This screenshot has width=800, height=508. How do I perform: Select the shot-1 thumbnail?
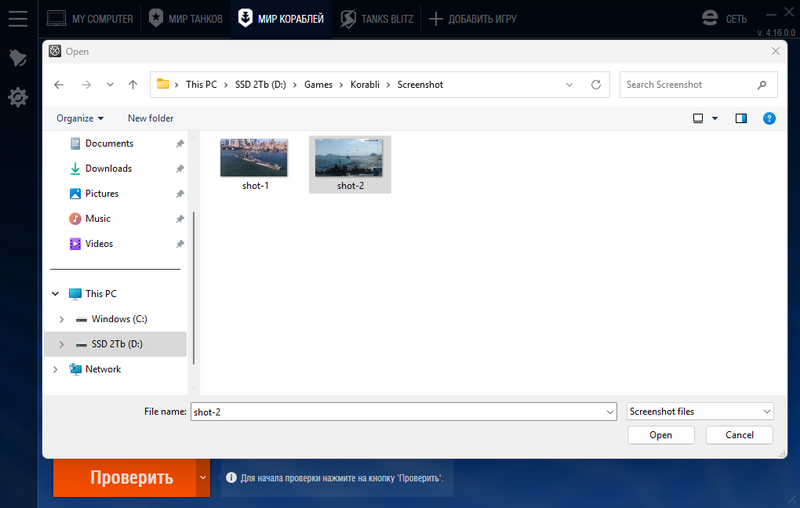(x=254, y=164)
